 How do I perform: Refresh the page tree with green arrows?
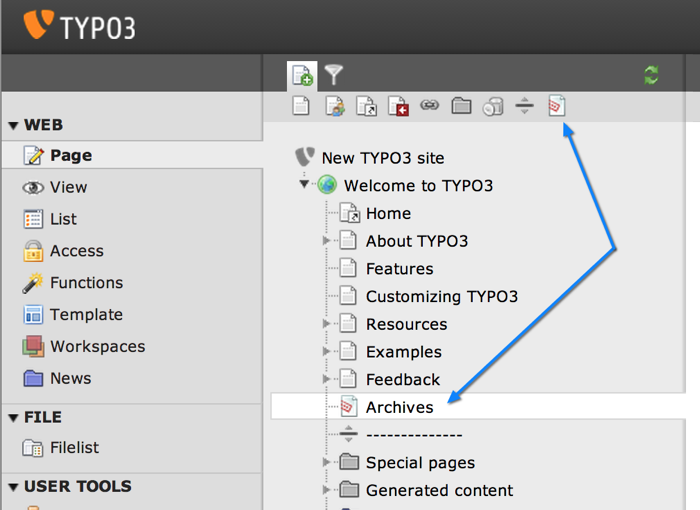(651, 75)
